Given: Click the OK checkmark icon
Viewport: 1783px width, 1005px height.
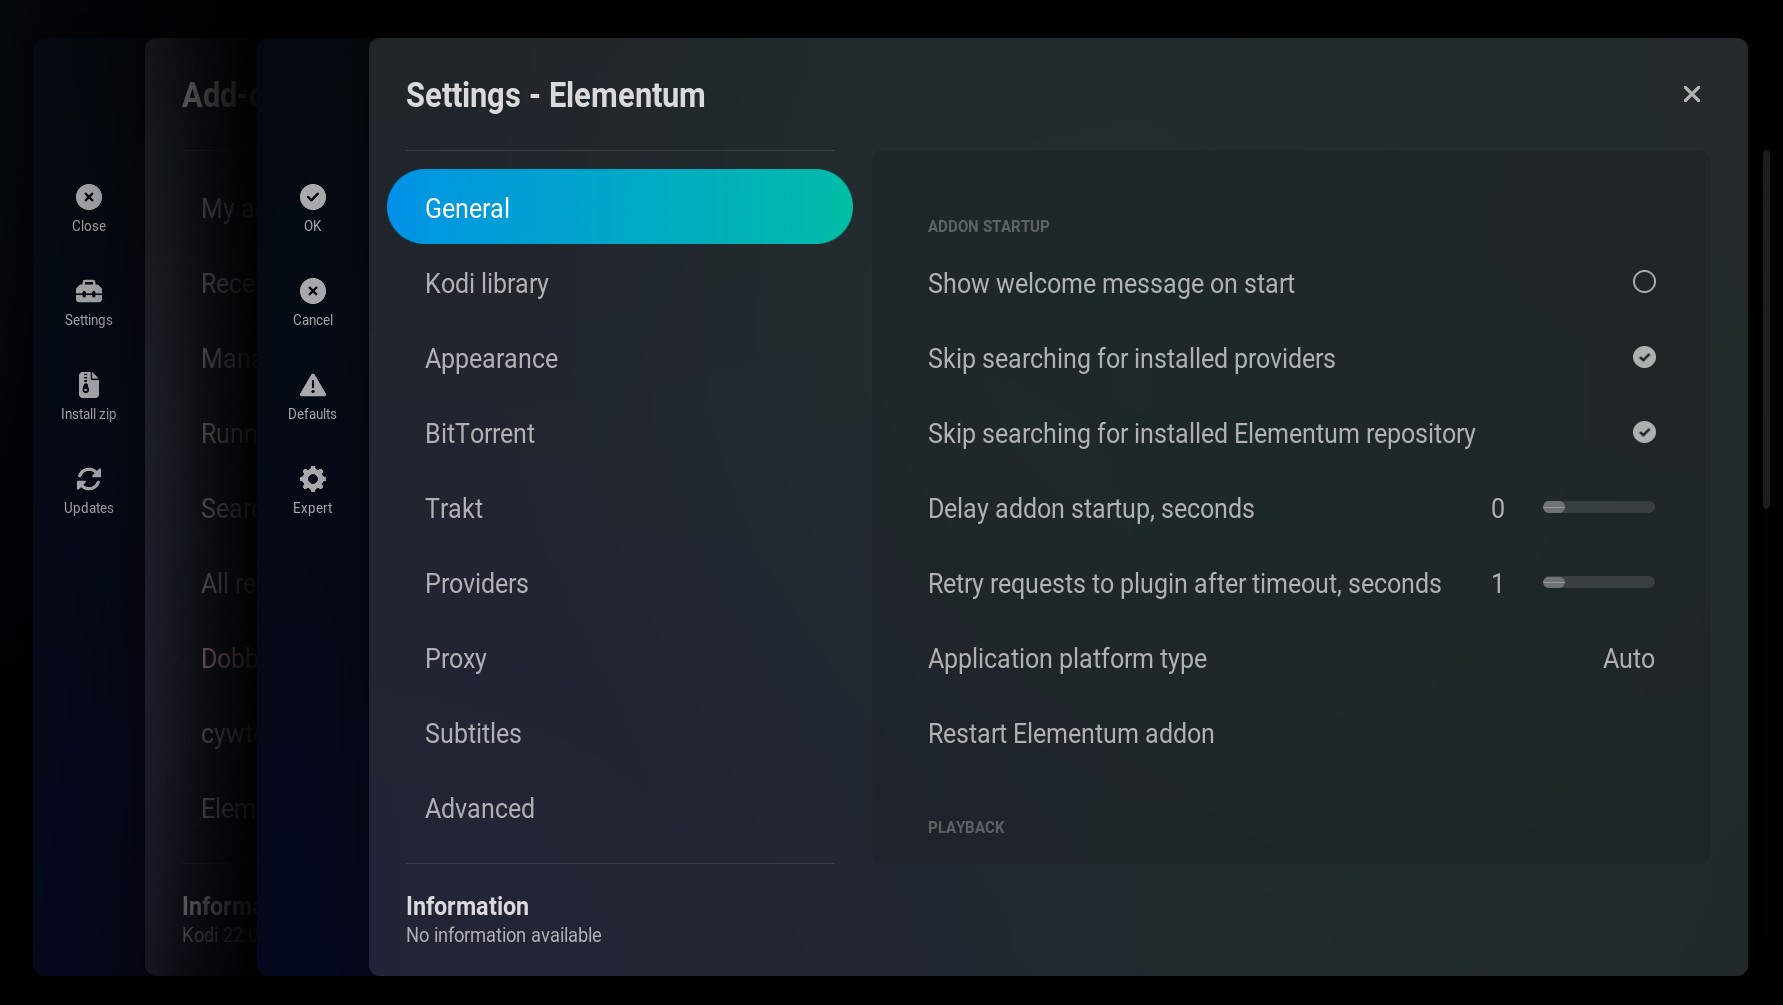Looking at the screenshot, I should [x=313, y=198].
